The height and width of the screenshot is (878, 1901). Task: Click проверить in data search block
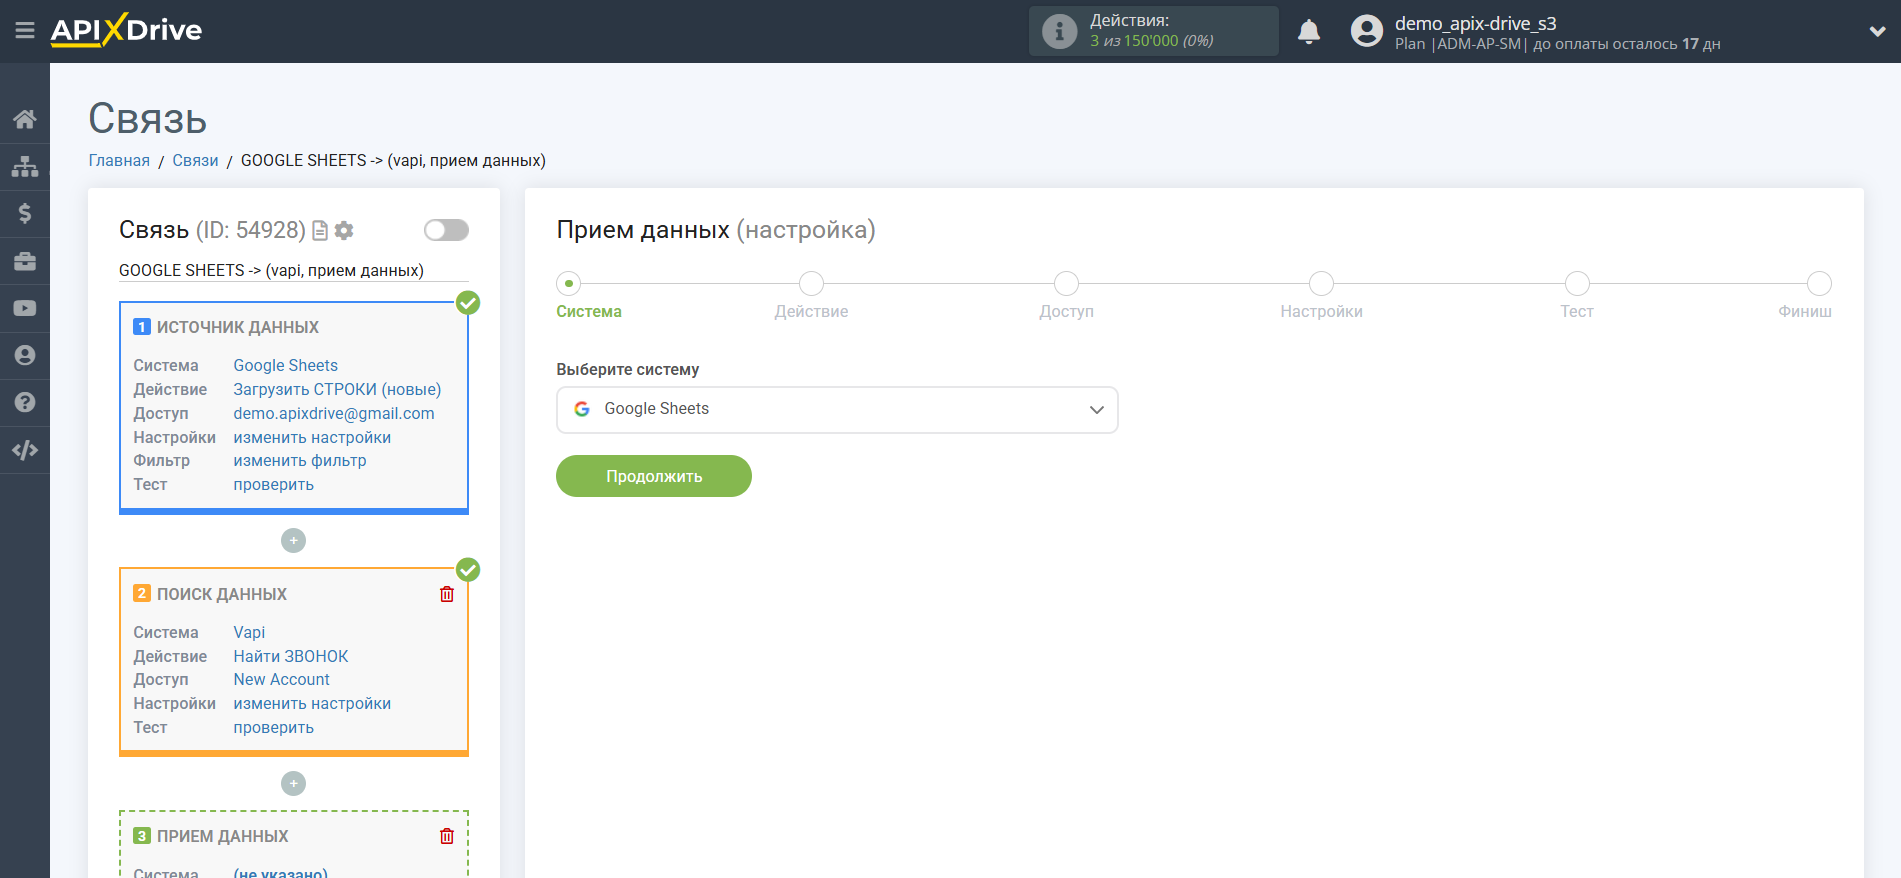click(274, 728)
